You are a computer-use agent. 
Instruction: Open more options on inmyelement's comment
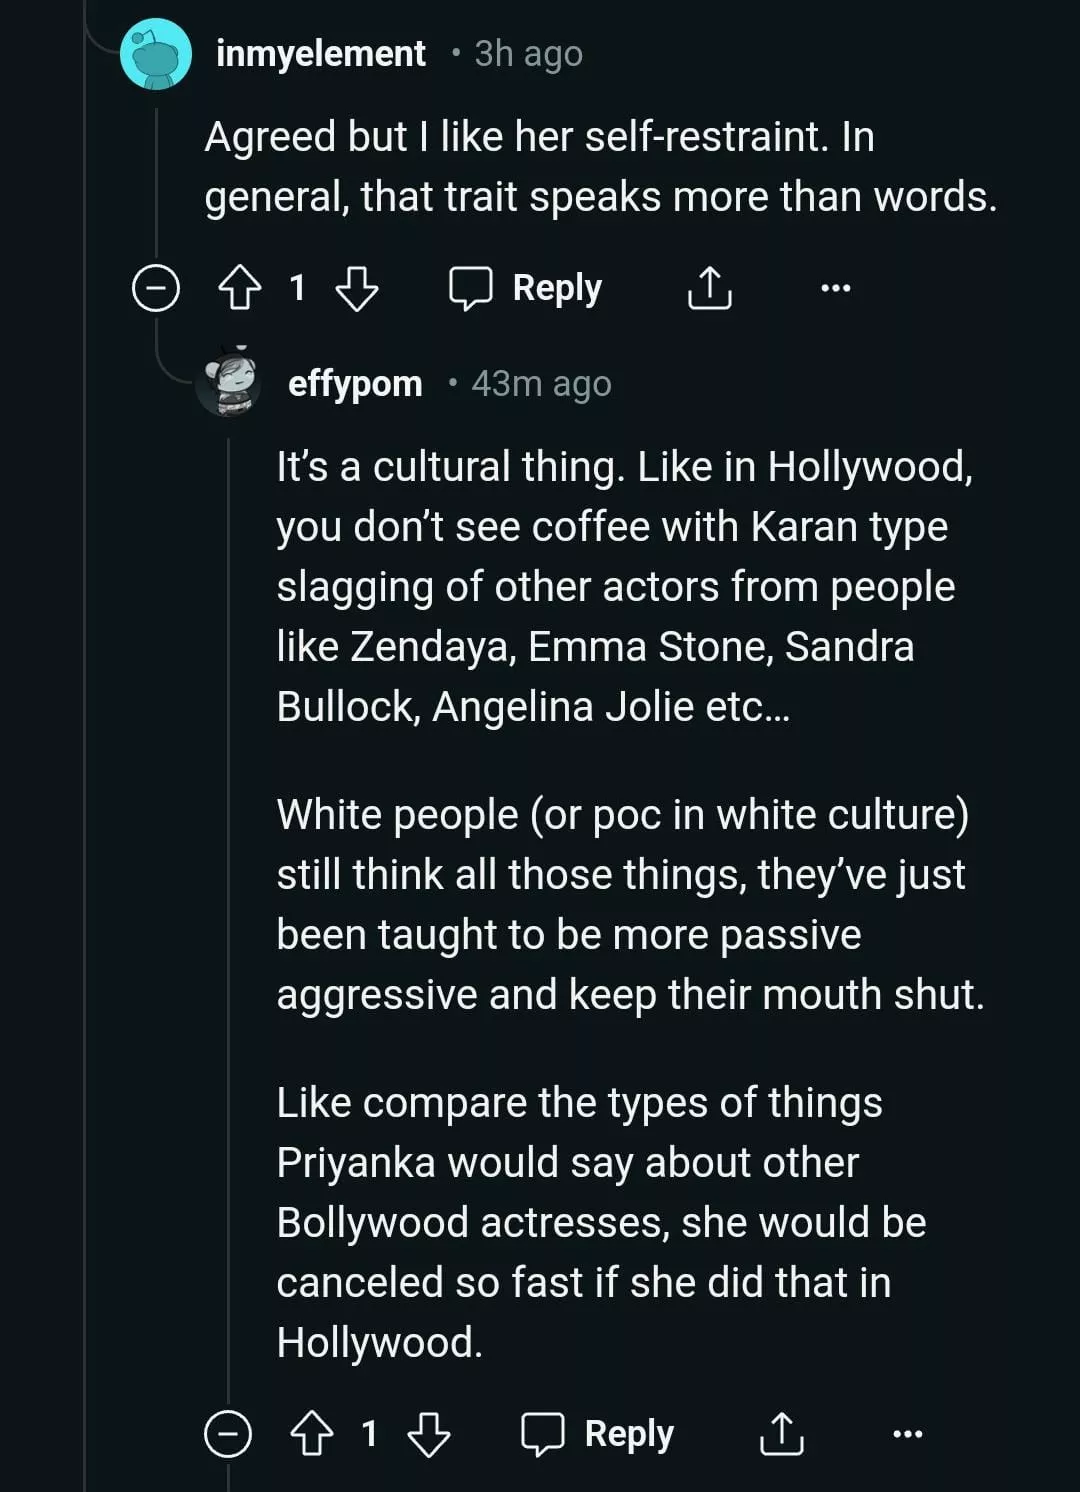(x=835, y=289)
